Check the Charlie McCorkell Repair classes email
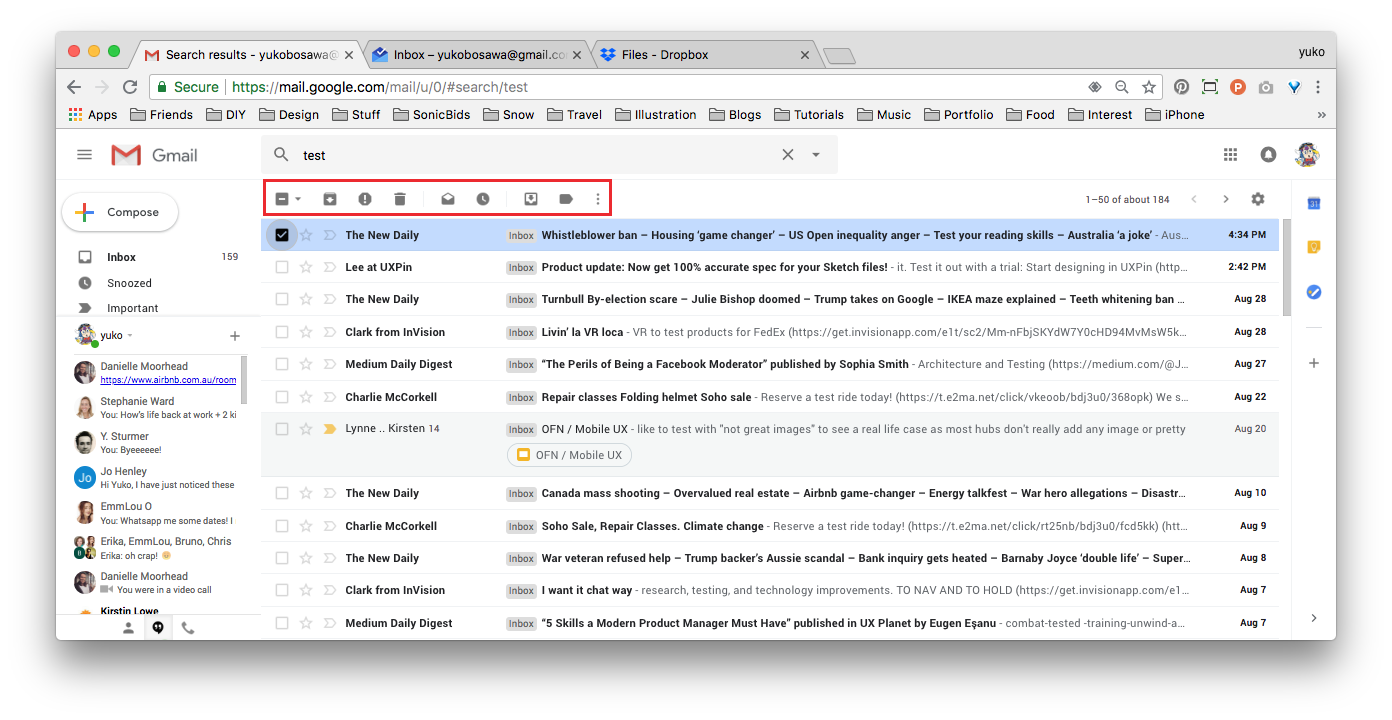This screenshot has height=720, width=1392. [x=282, y=397]
